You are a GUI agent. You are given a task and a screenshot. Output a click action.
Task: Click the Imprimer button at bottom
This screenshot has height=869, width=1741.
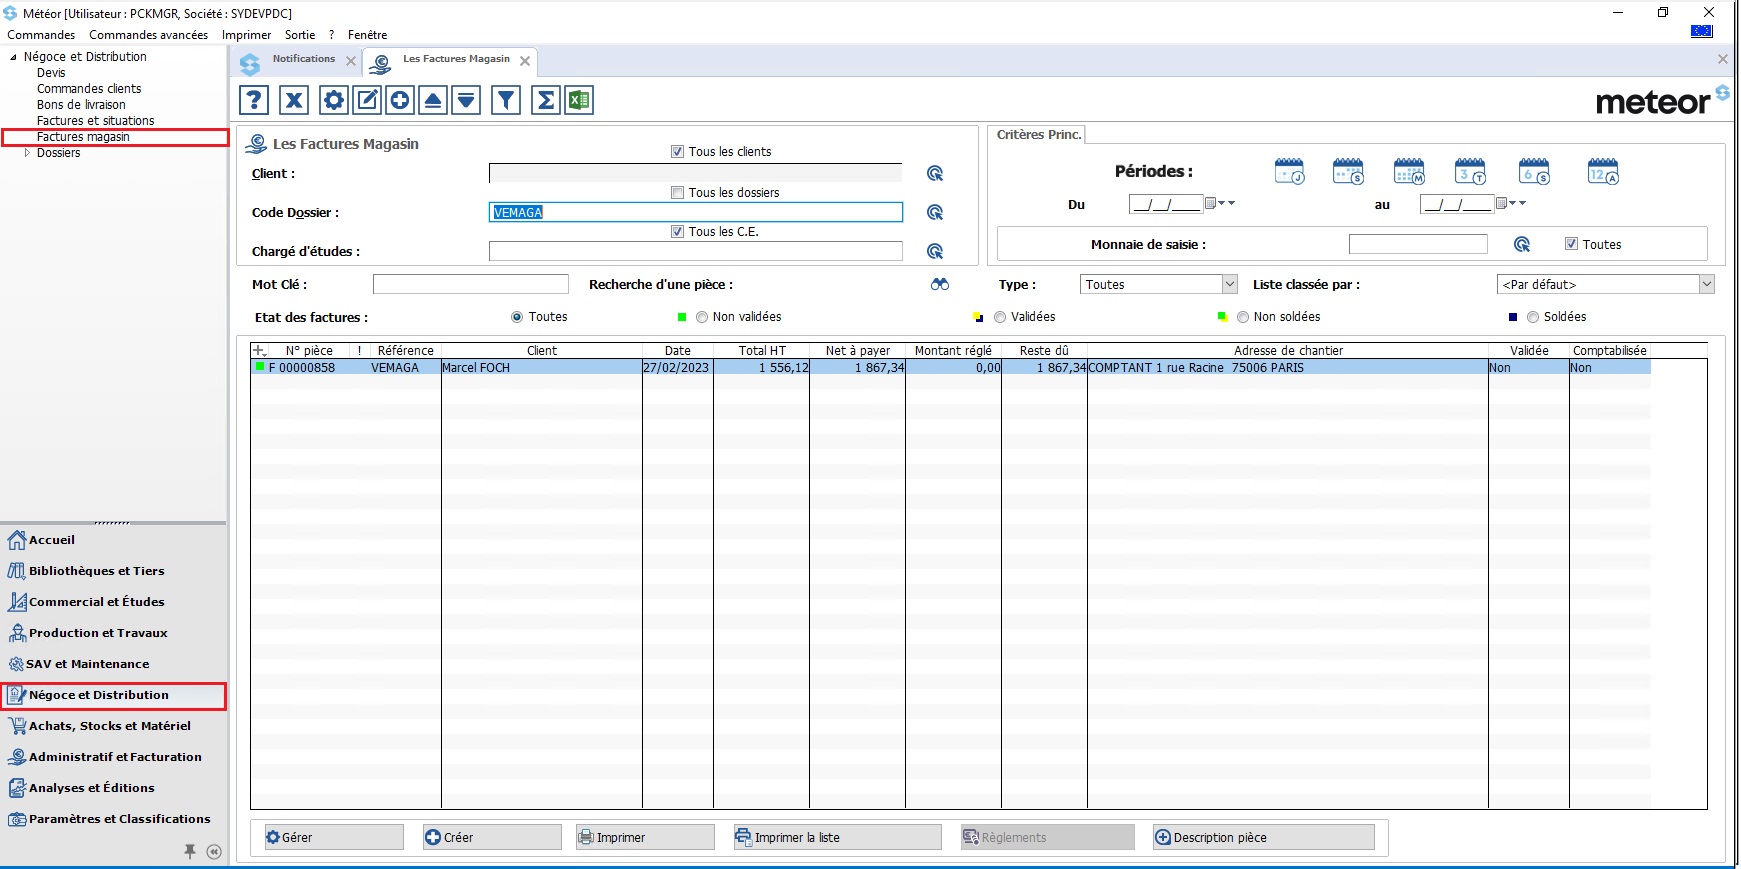click(x=645, y=838)
